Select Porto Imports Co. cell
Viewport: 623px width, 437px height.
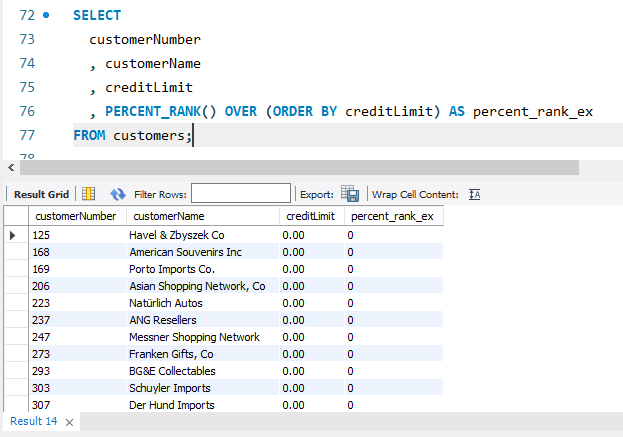pos(203,269)
